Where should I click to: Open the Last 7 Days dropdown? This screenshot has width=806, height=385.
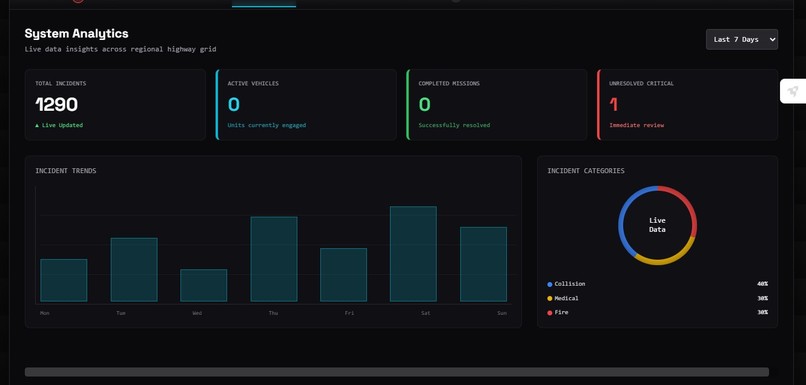tap(742, 40)
